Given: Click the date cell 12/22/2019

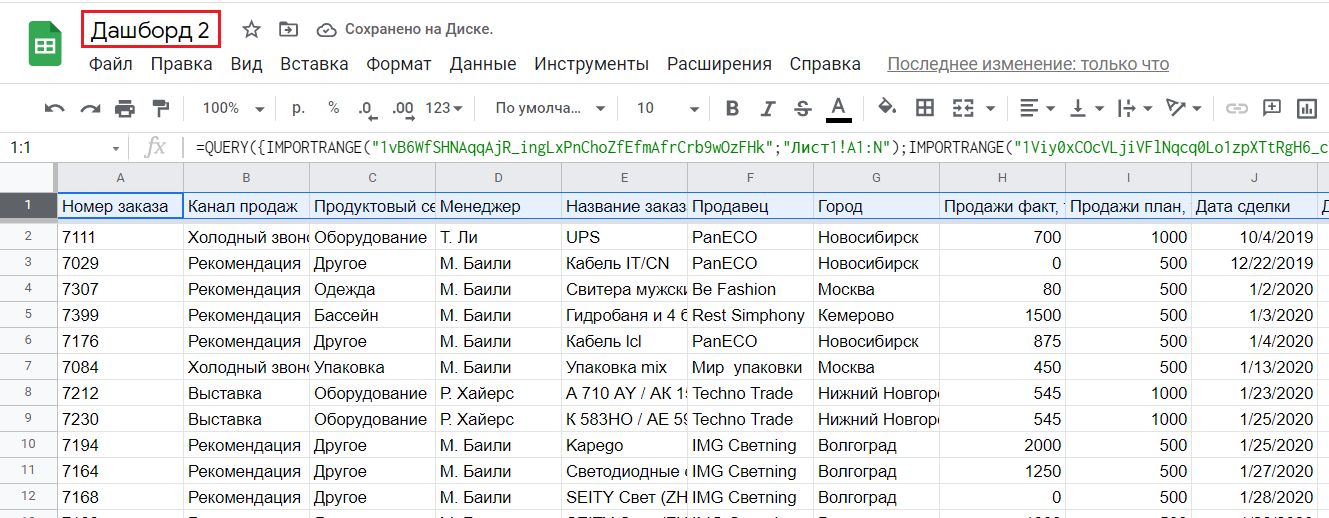Looking at the screenshot, I should click(x=1254, y=263).
